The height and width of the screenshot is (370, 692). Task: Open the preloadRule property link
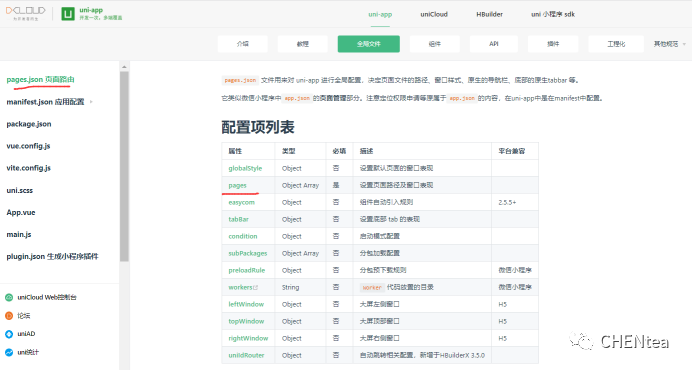pyautogui.click(x=247, y=270)
